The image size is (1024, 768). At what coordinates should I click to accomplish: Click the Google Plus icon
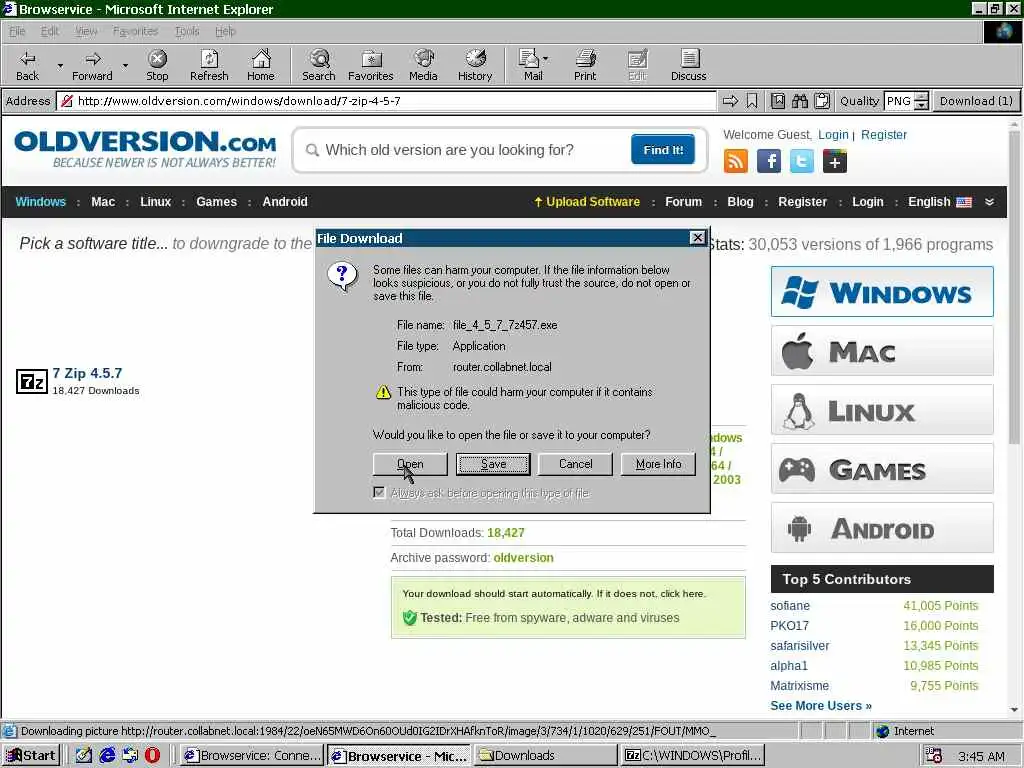point(835,161)
